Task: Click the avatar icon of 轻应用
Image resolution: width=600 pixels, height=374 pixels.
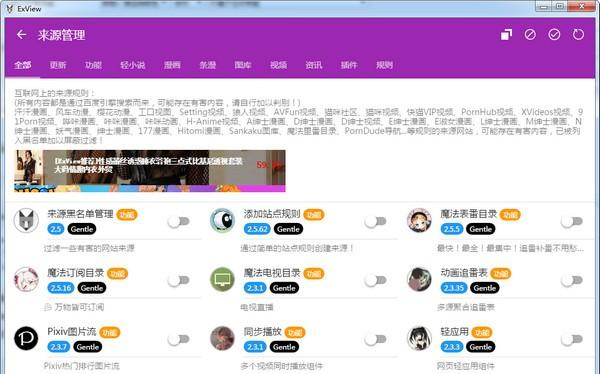Action: click(419, 338)
